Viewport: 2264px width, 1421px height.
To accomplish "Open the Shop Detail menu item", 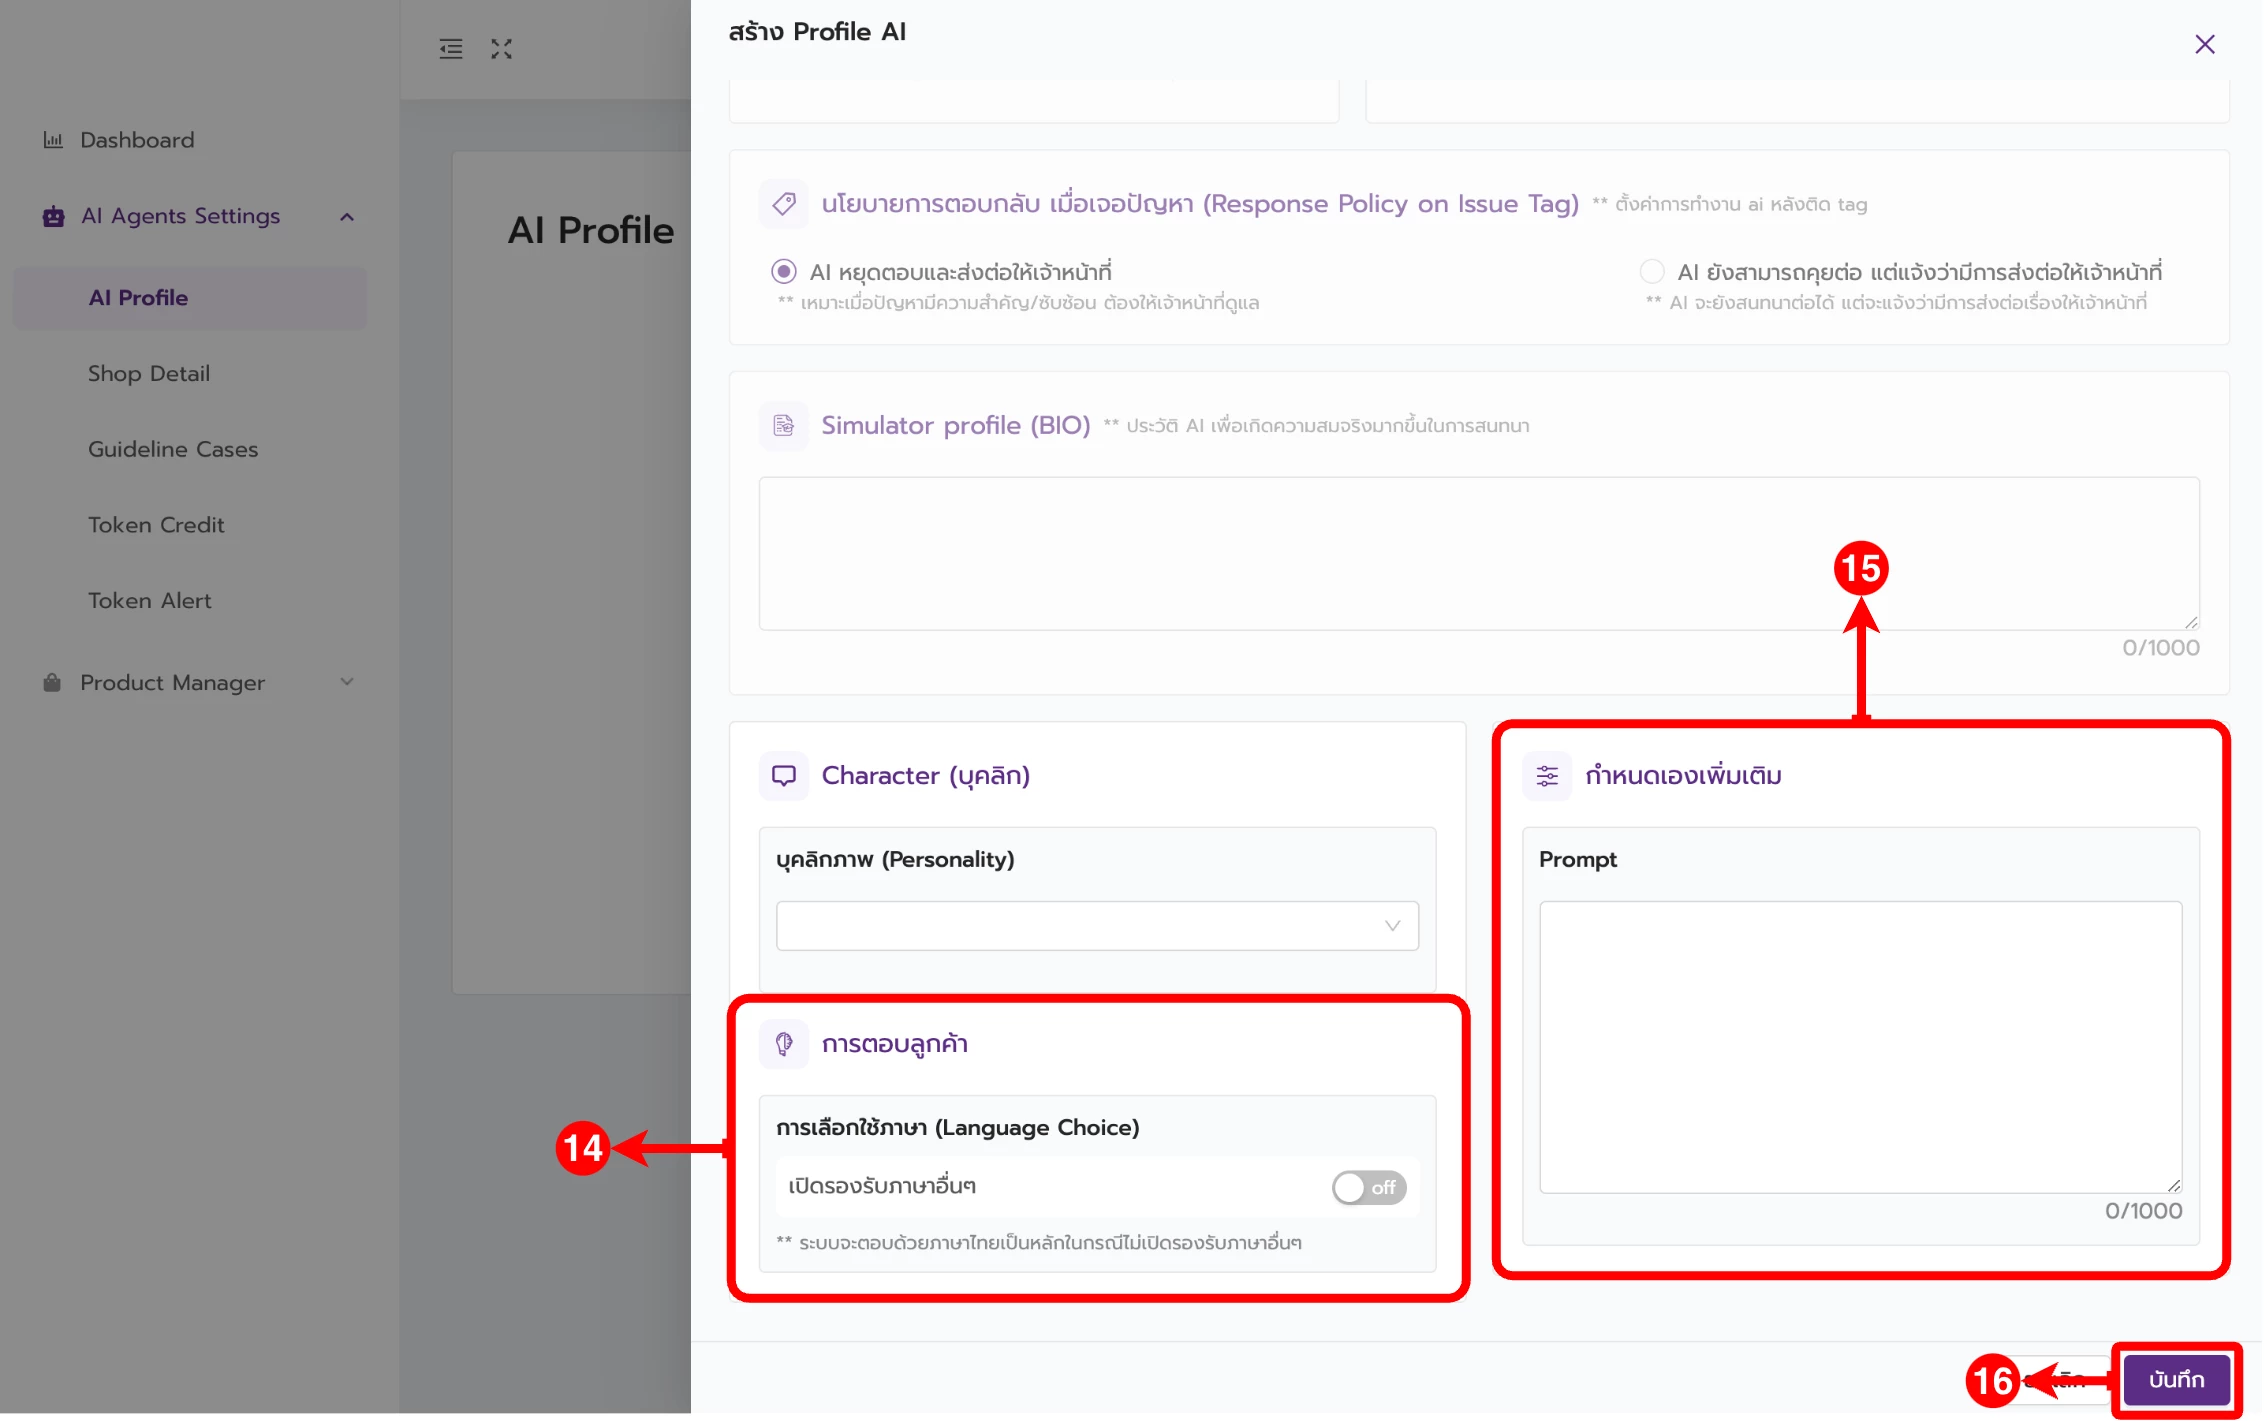I will pos(149,373).
